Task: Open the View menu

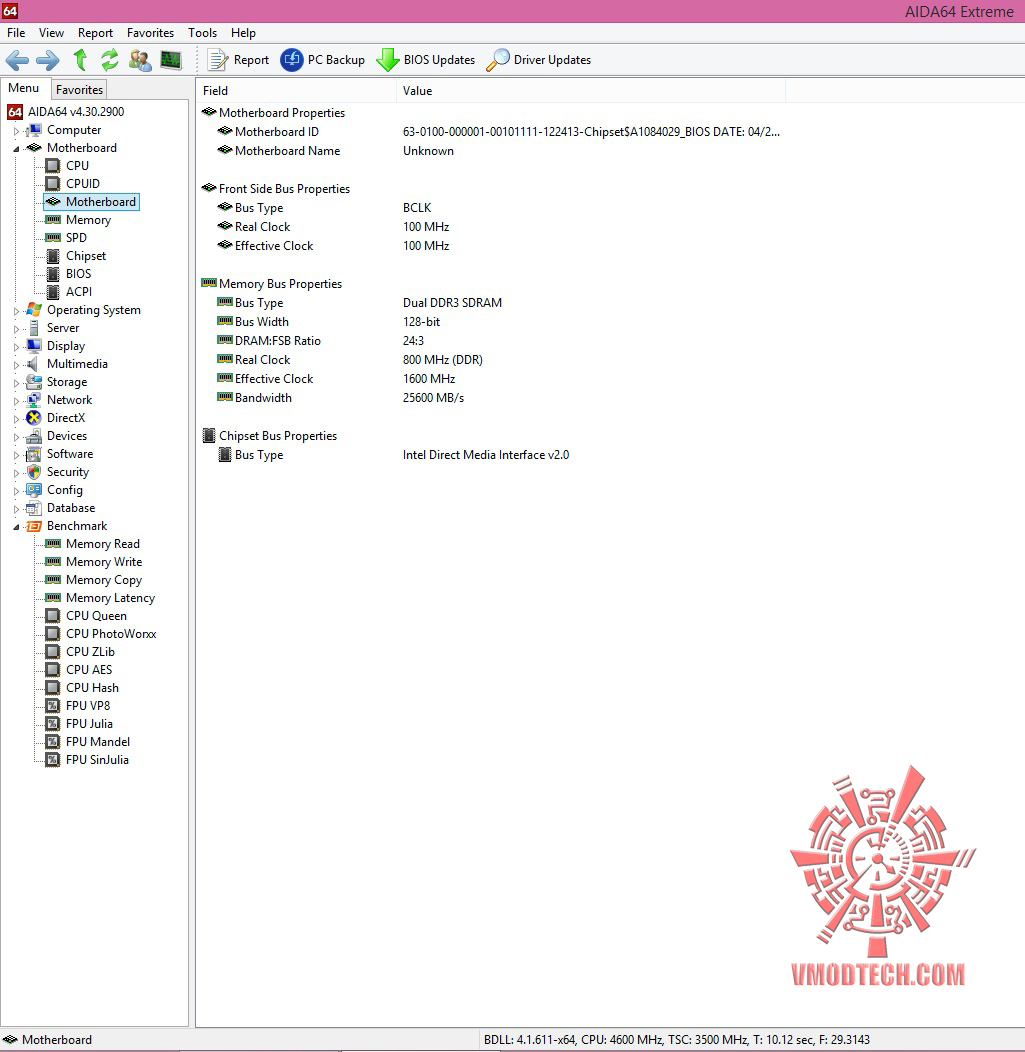Action: pyautogui.click(x=51, y=33)
